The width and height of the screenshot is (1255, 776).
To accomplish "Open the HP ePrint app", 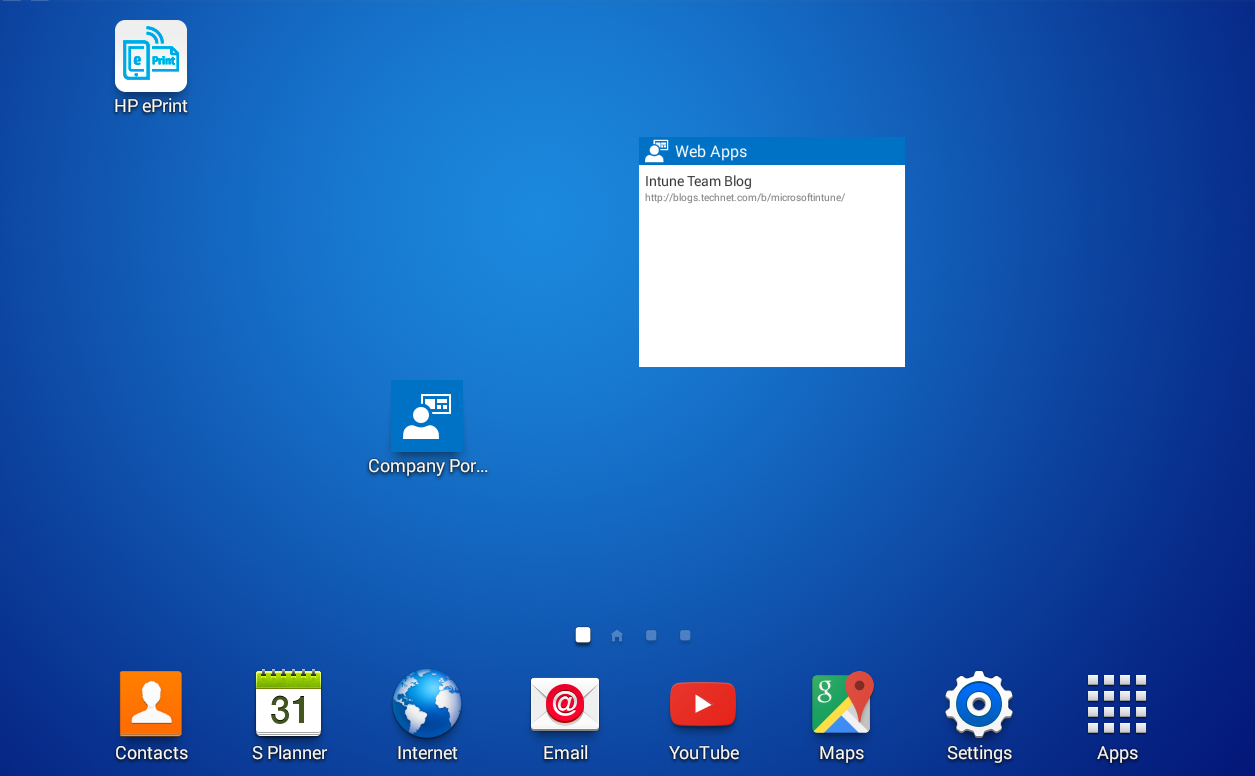I will [150, 55].
